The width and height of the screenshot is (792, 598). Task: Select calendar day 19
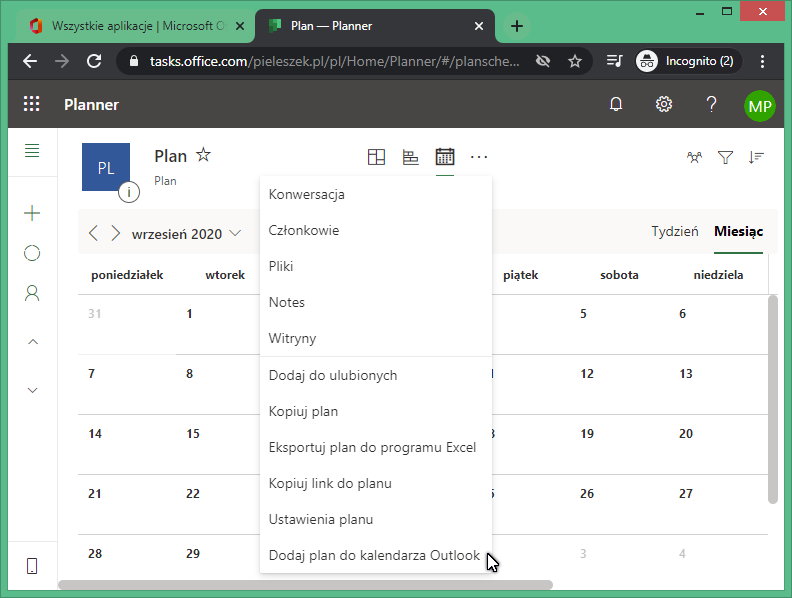point(587,434)
